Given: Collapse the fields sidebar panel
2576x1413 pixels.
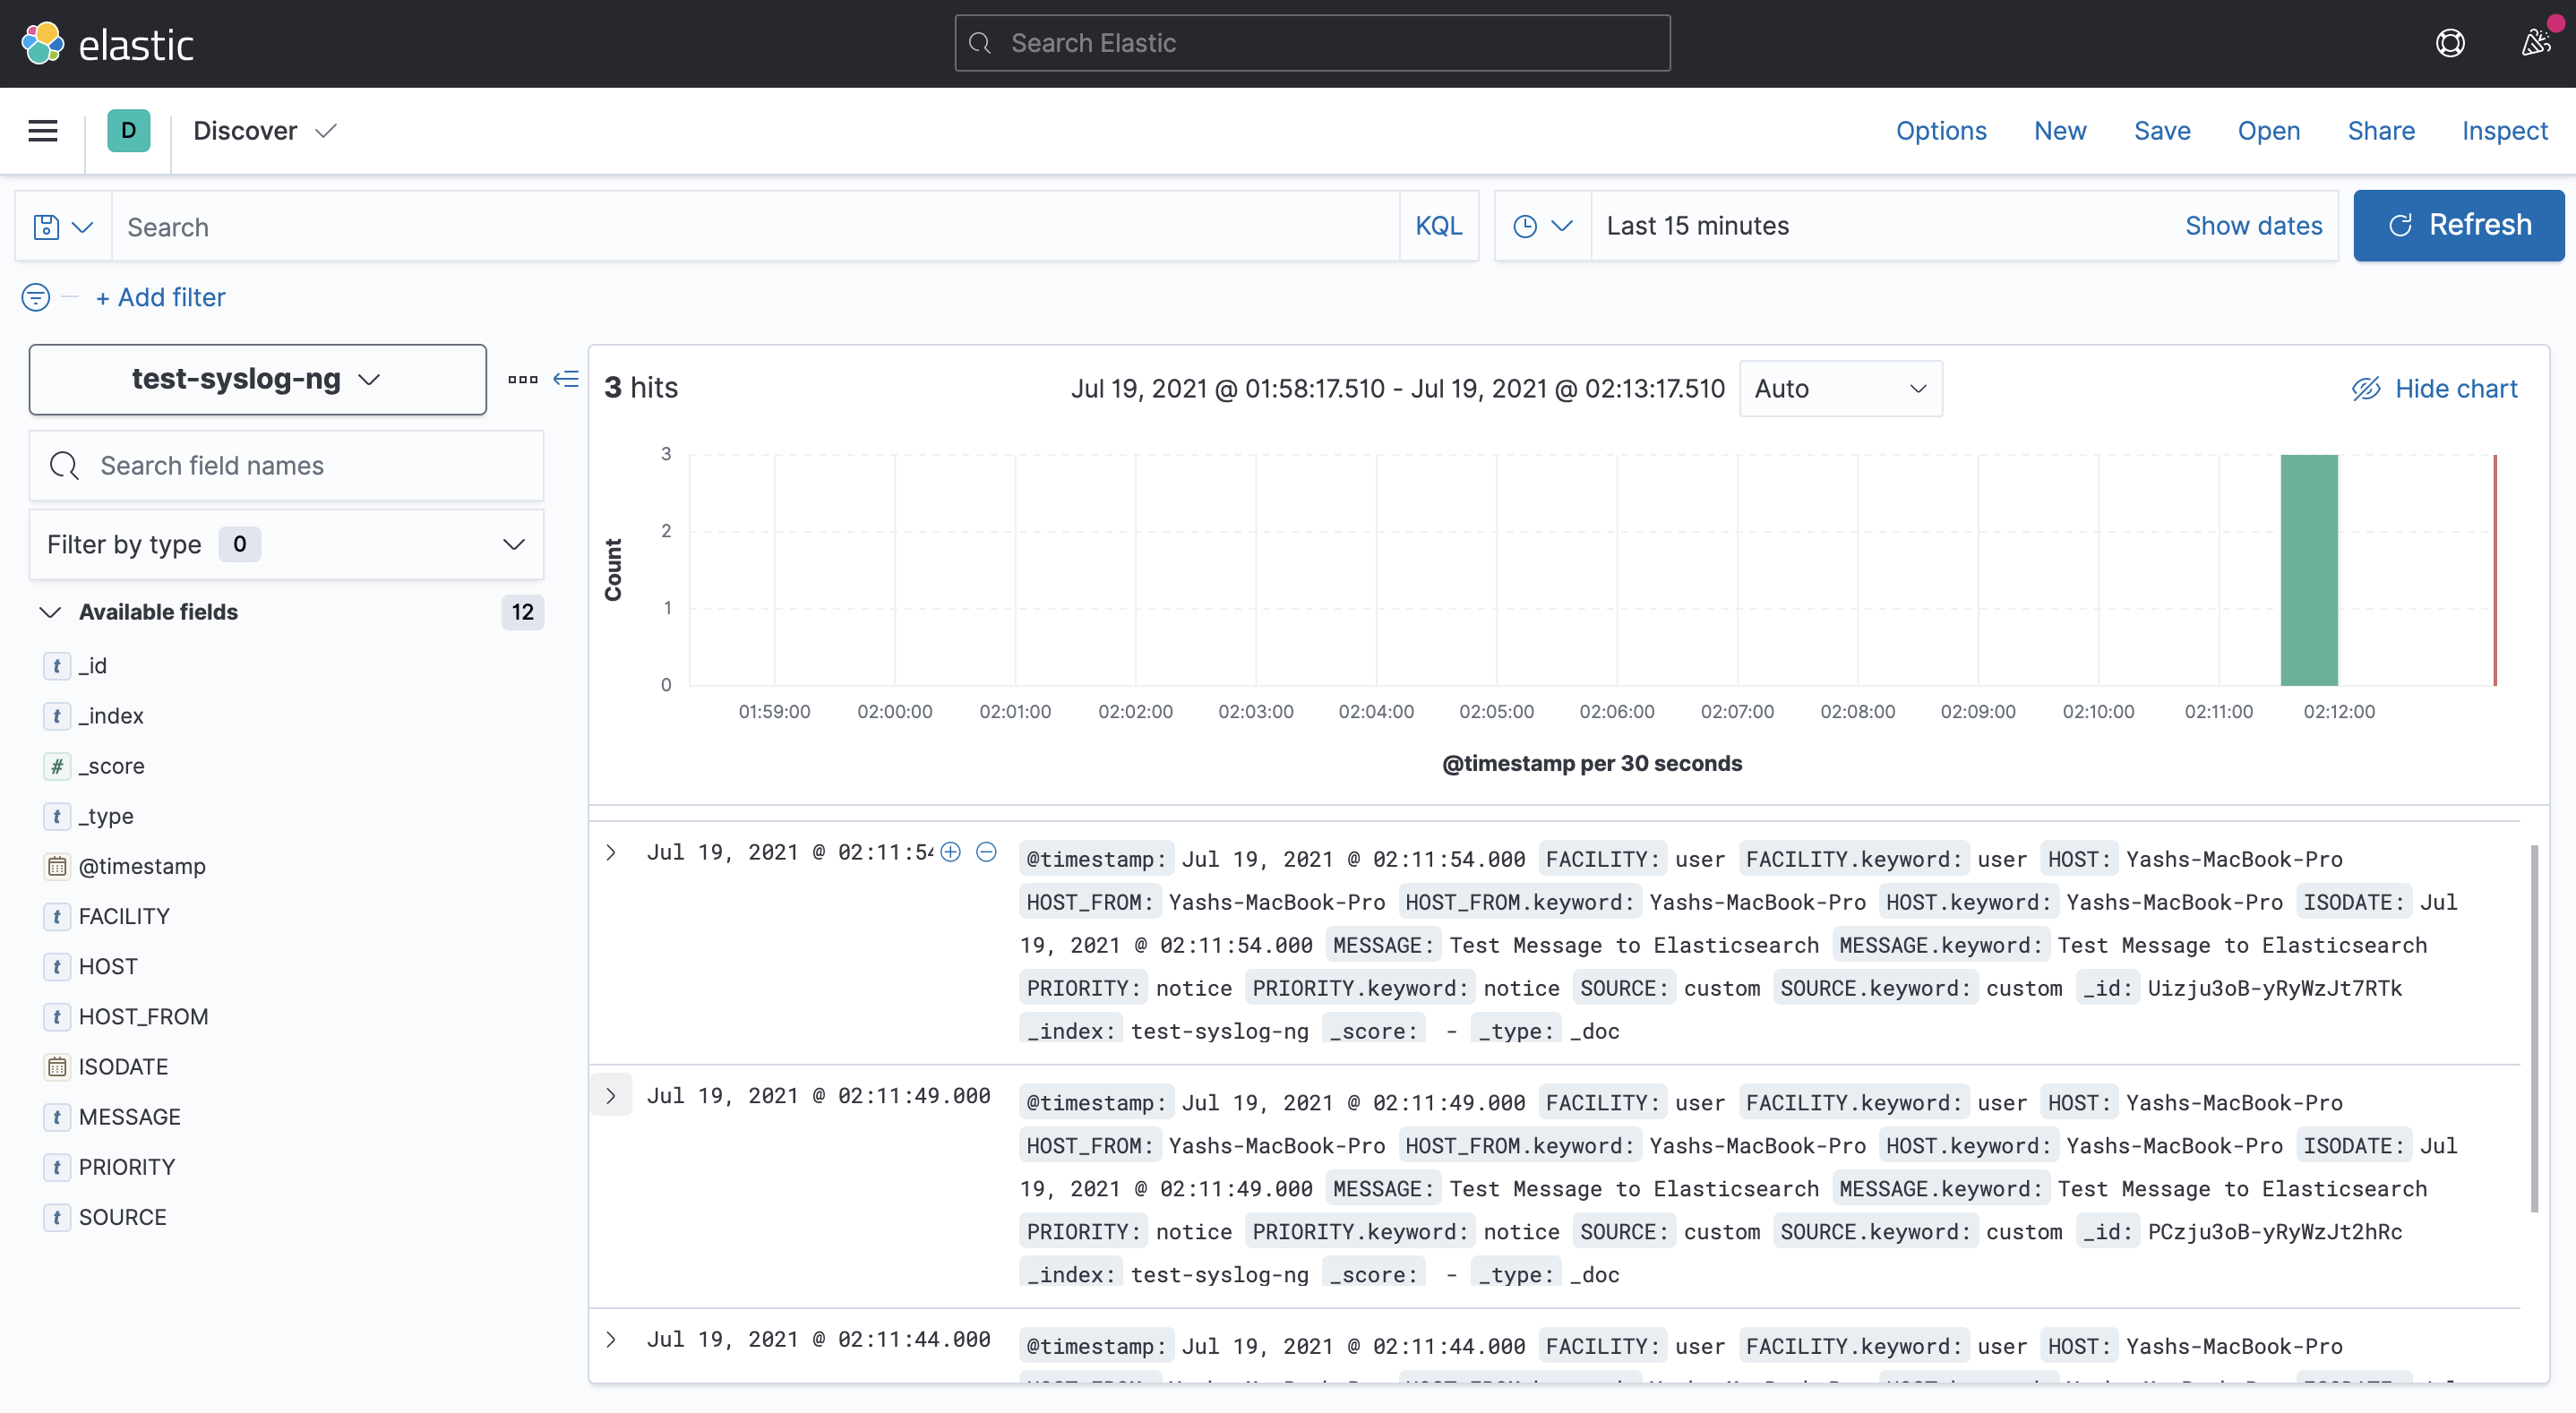Looking at the screenshot, I should point(565,380).
